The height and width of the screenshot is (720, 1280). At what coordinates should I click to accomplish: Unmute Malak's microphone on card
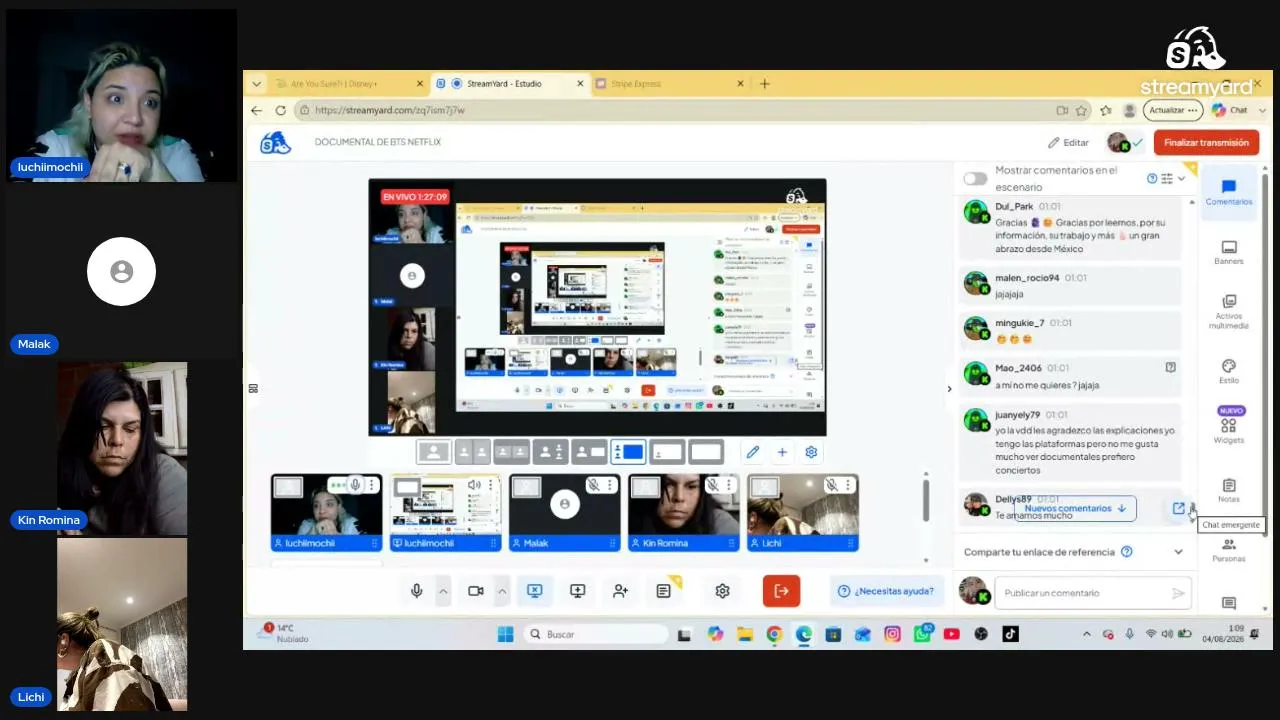[x=593, y=485]
